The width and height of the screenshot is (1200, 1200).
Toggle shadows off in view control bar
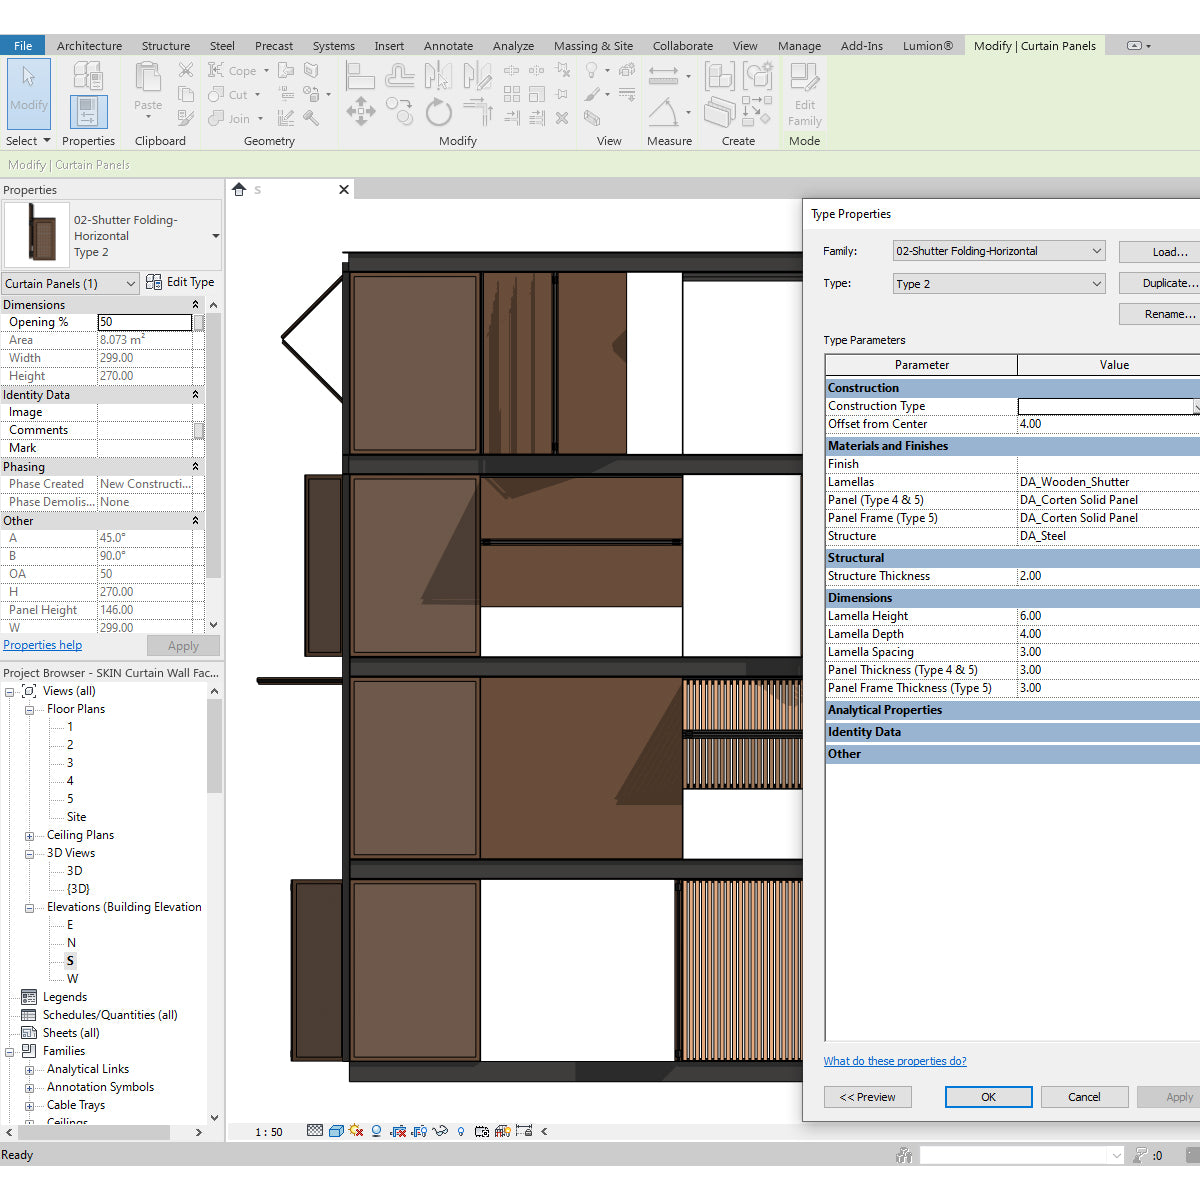pyautogui.click(x=376, y=1130)
